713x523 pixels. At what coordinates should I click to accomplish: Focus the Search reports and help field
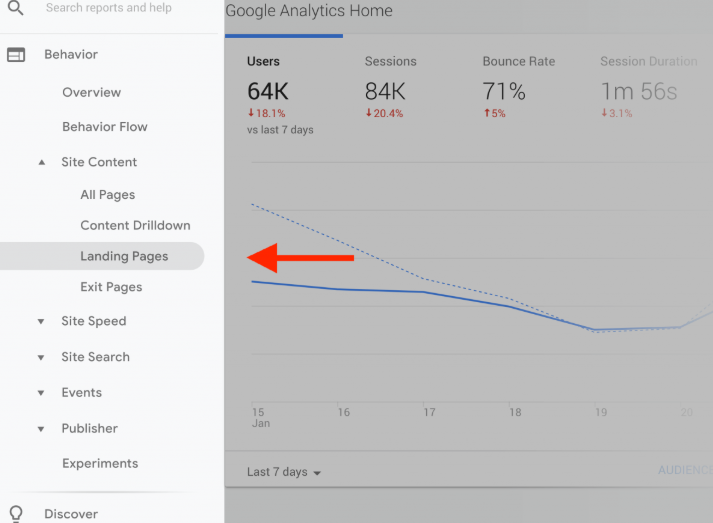pos(109,8)
